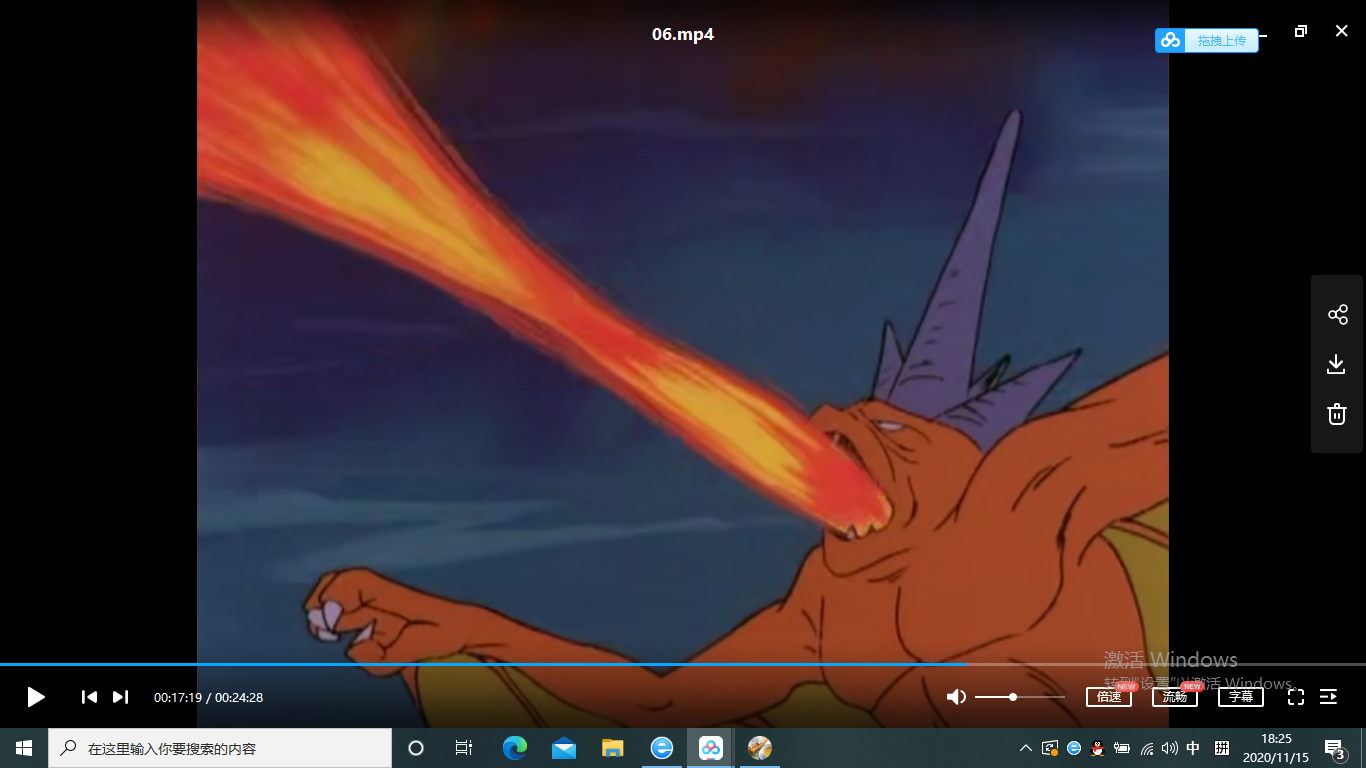Open the 字幕 subtitle options
The height and width of the screenshot is (768, 1366).
coord(1241,697)
